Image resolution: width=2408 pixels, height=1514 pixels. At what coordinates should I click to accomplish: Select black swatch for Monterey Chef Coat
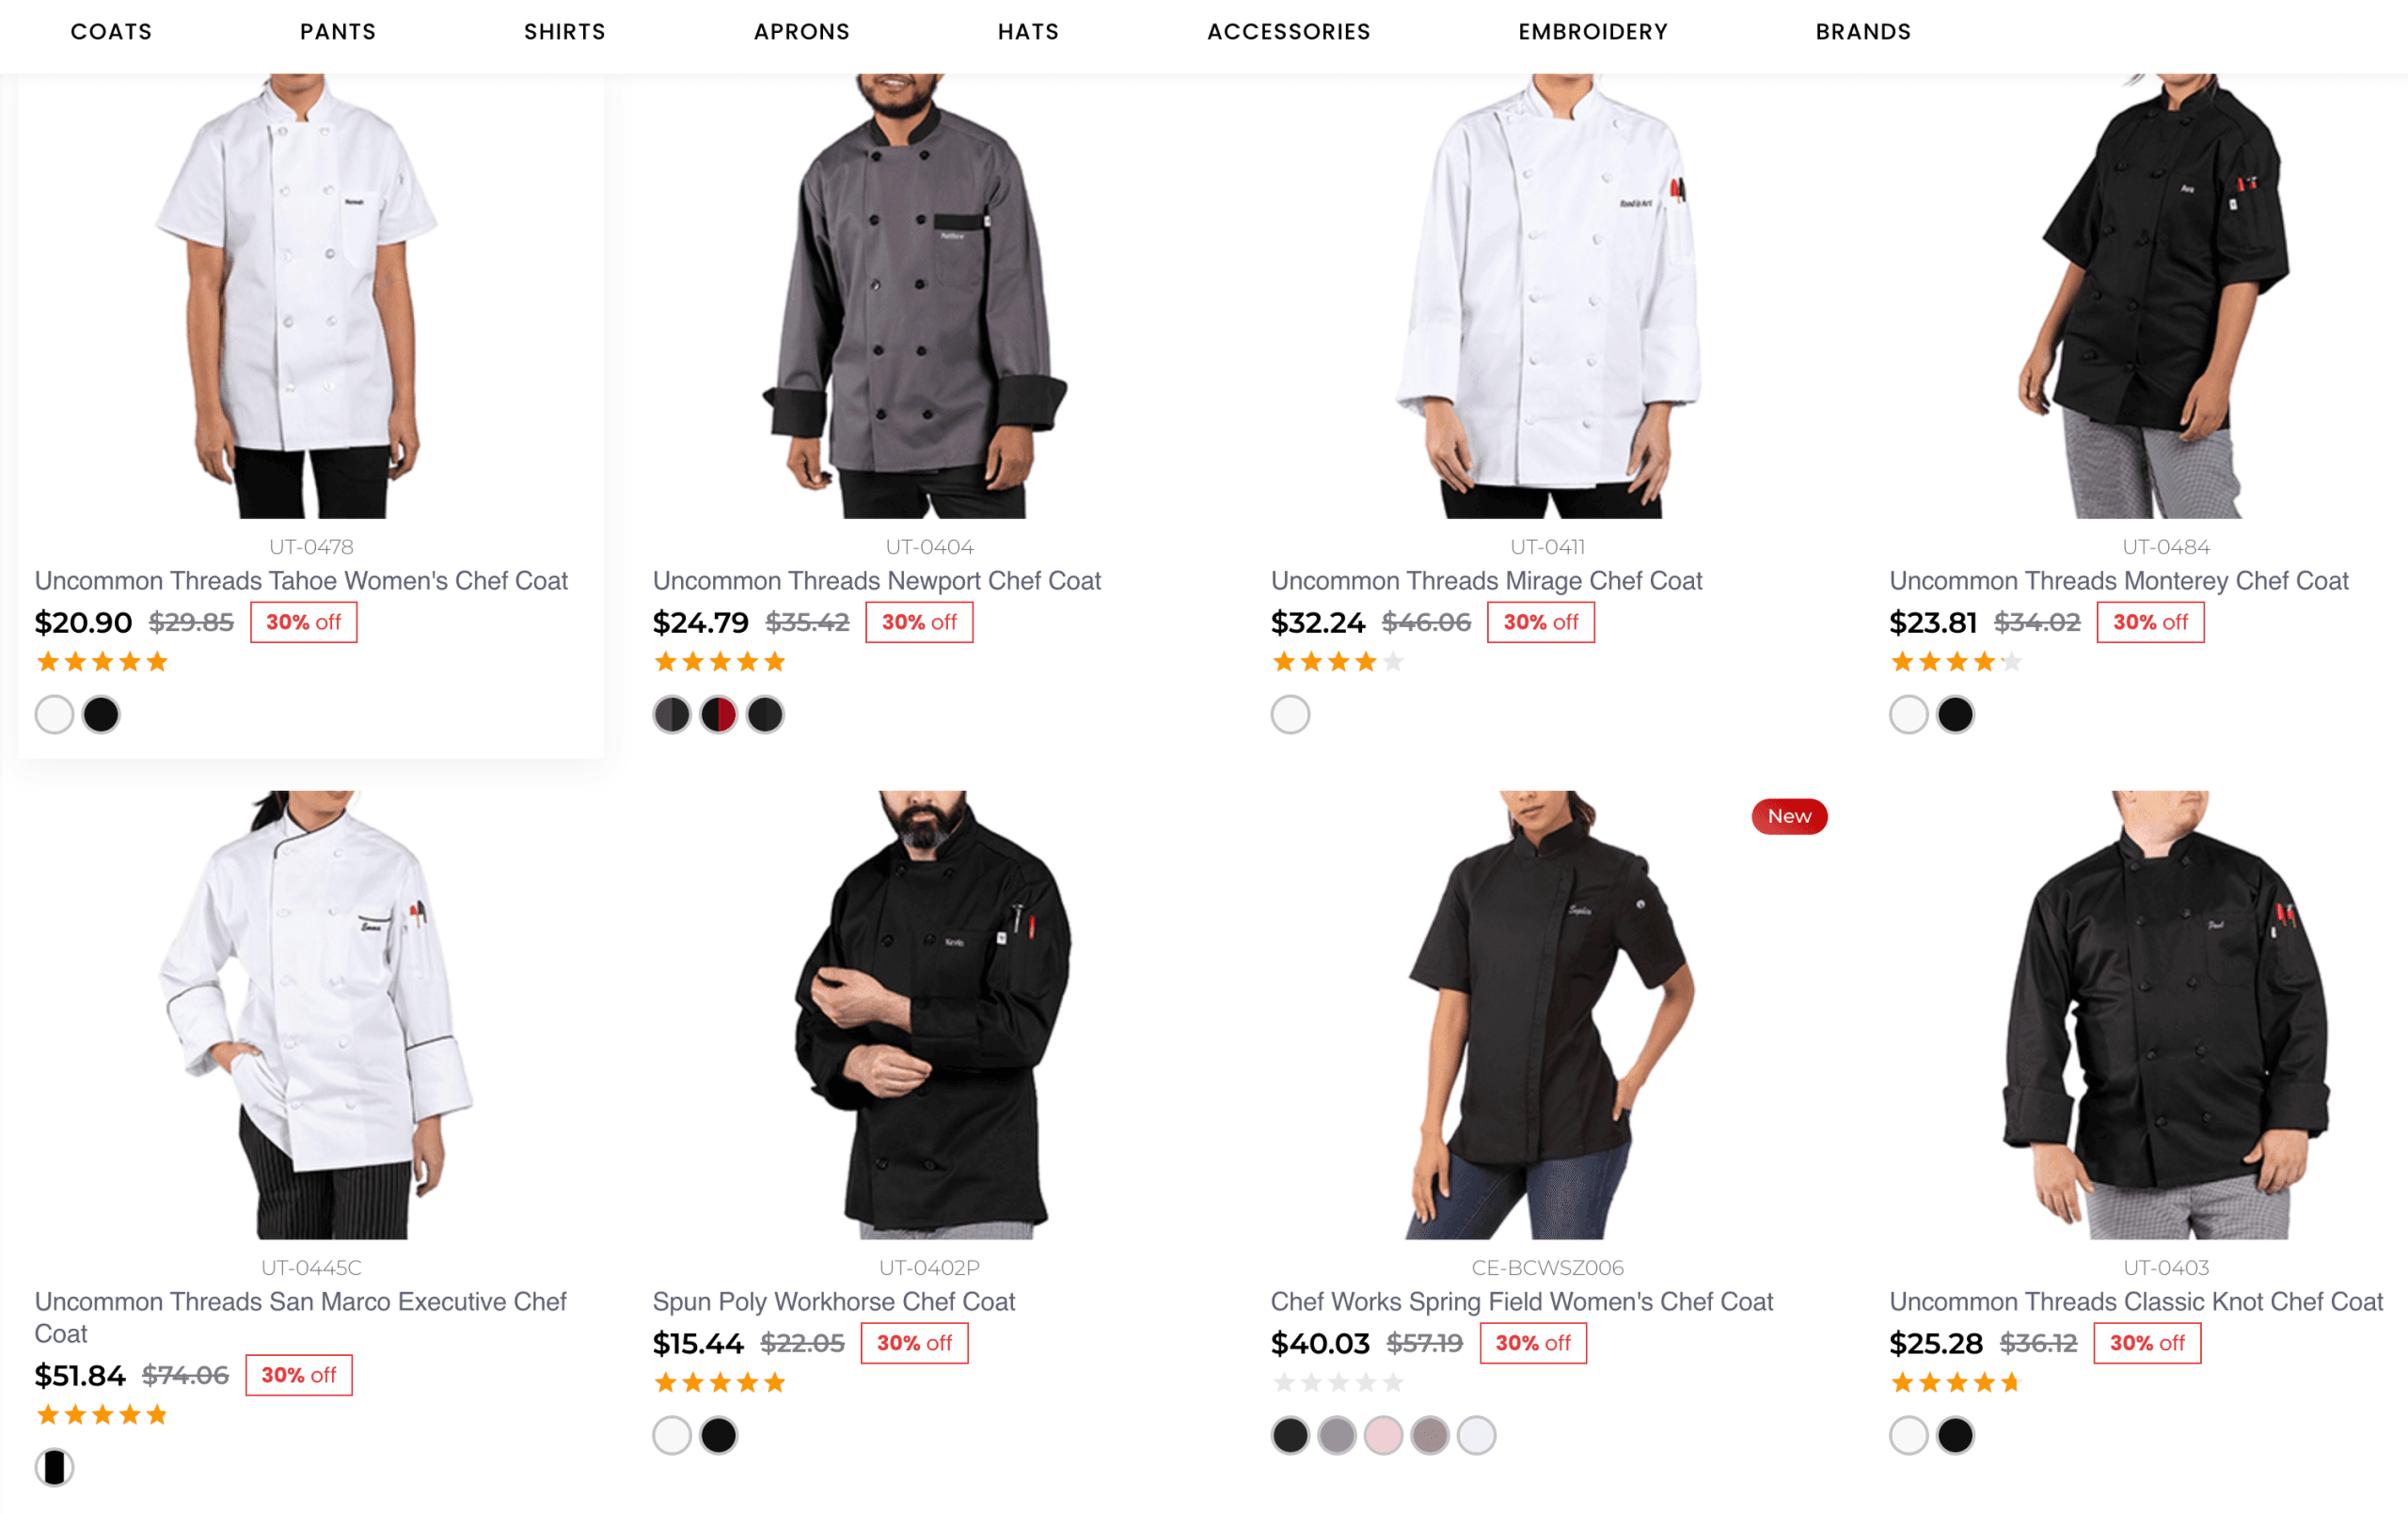(x=1954, y=715)
